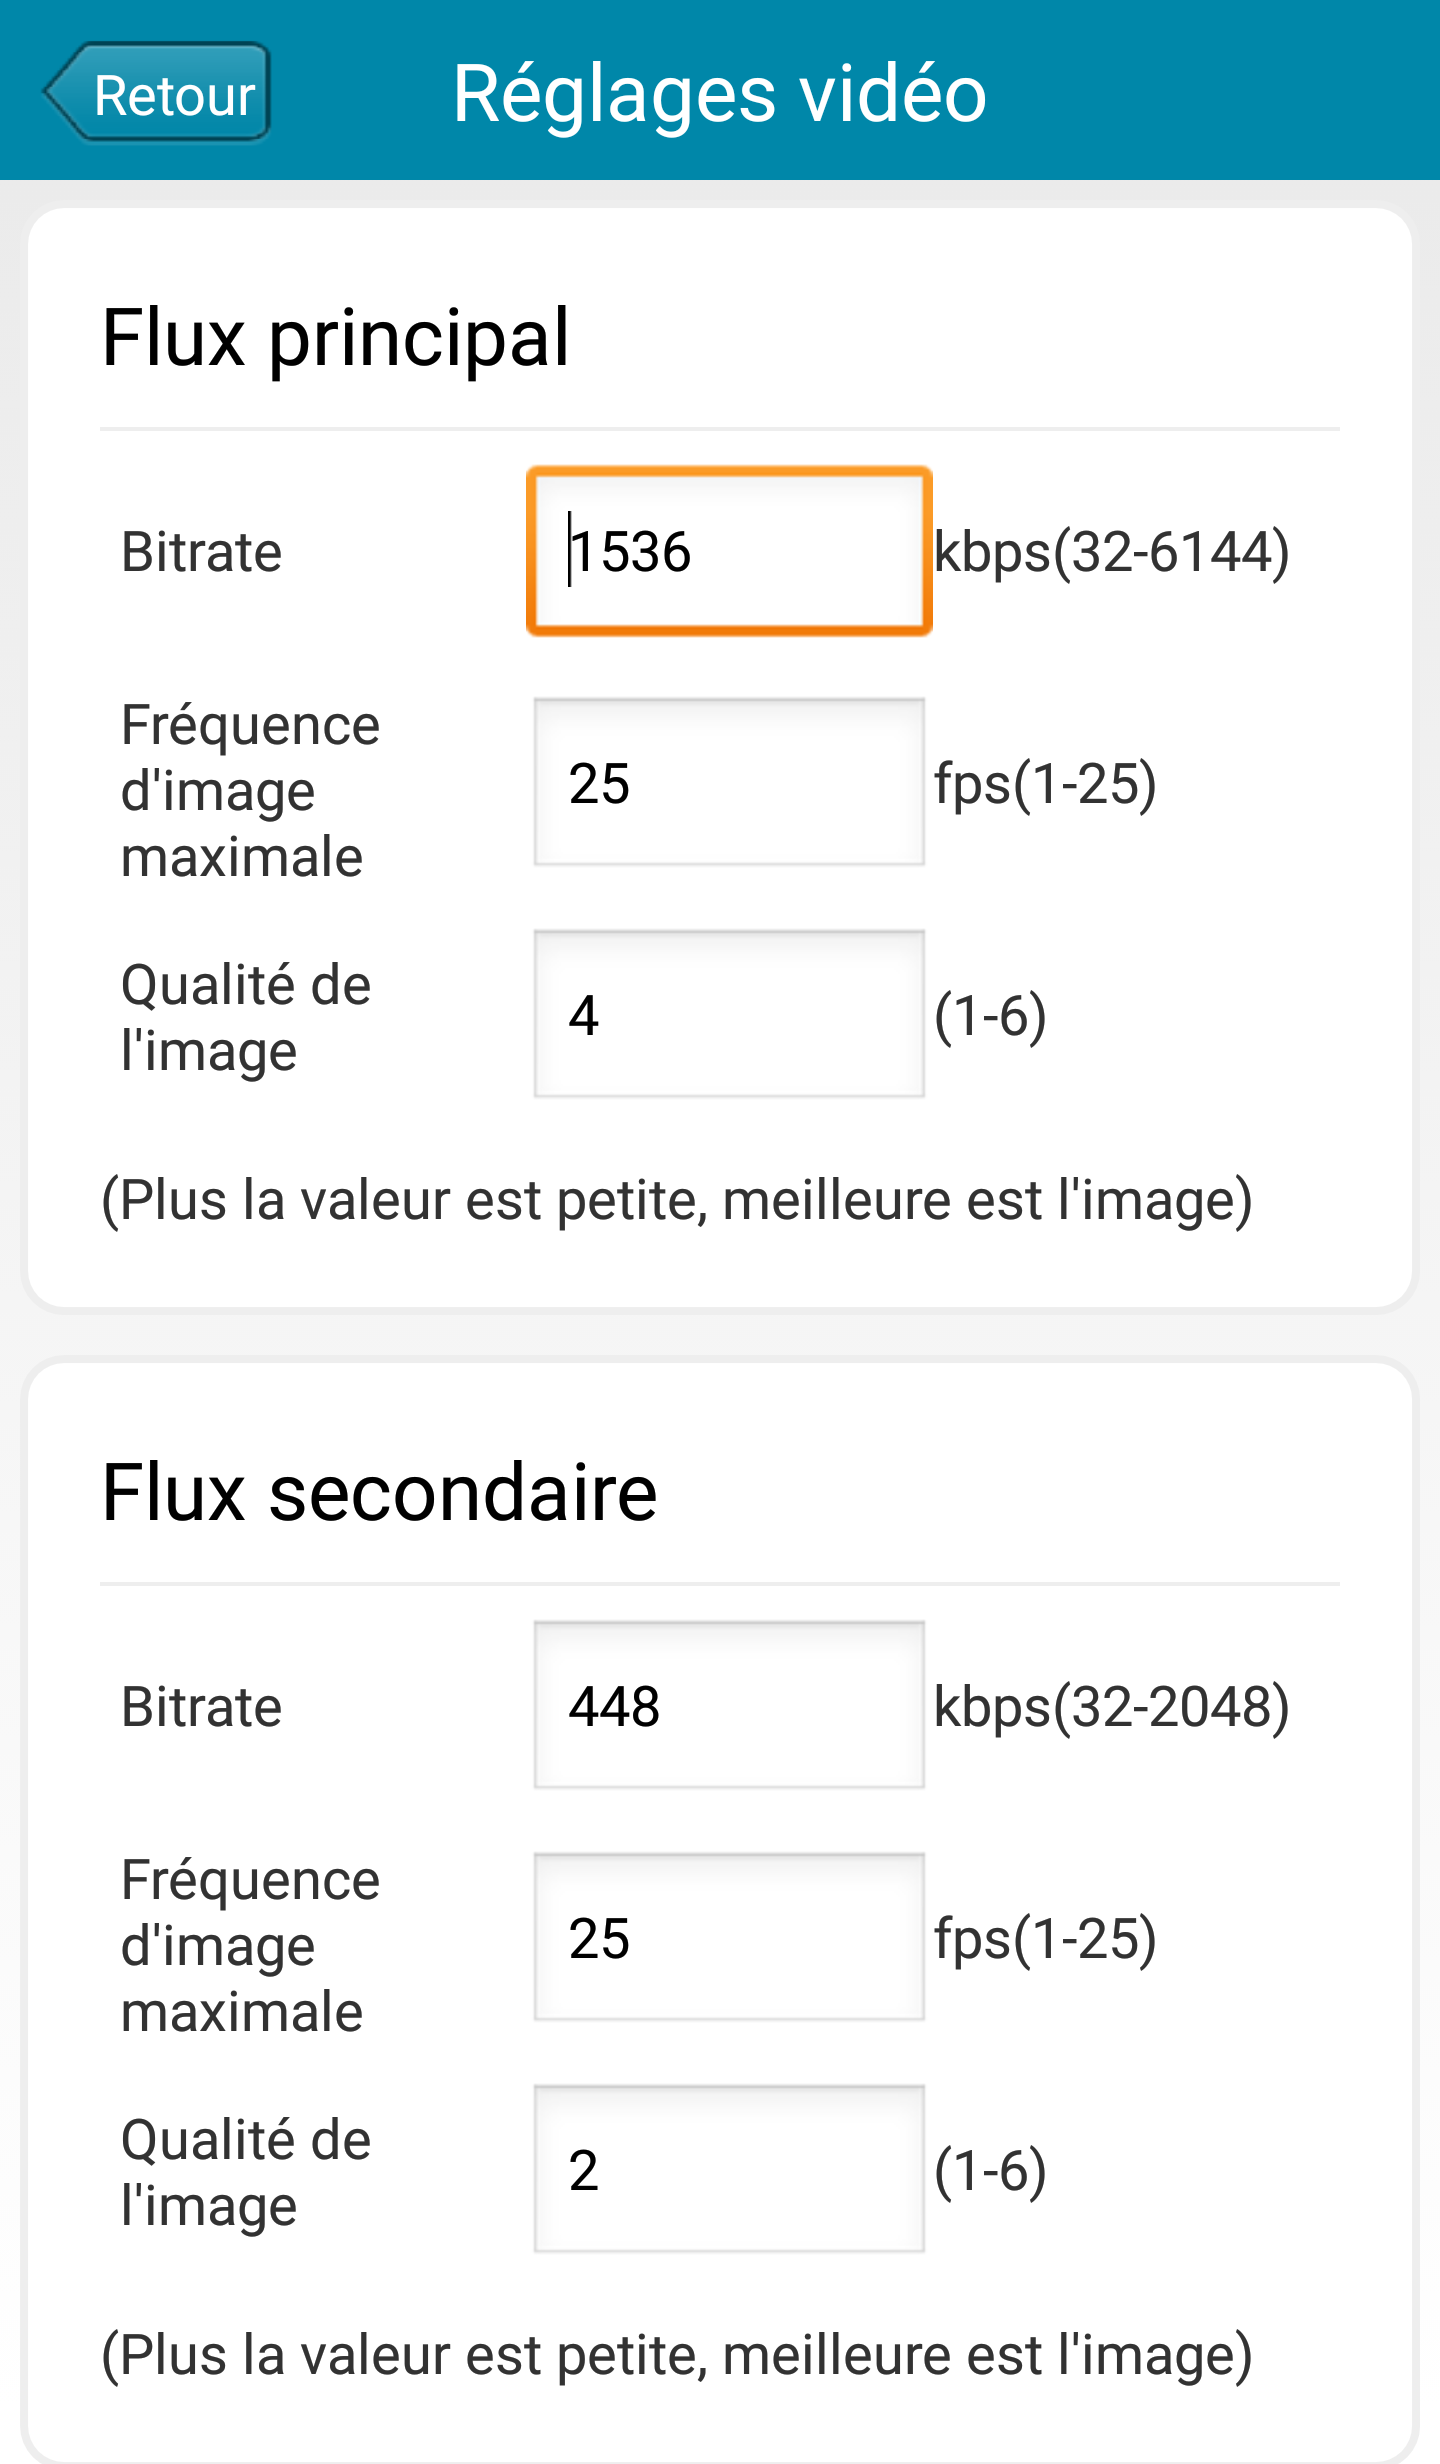
Task: Tap Flux secondaire fps(1-25) range text
Action: 1045,1938
